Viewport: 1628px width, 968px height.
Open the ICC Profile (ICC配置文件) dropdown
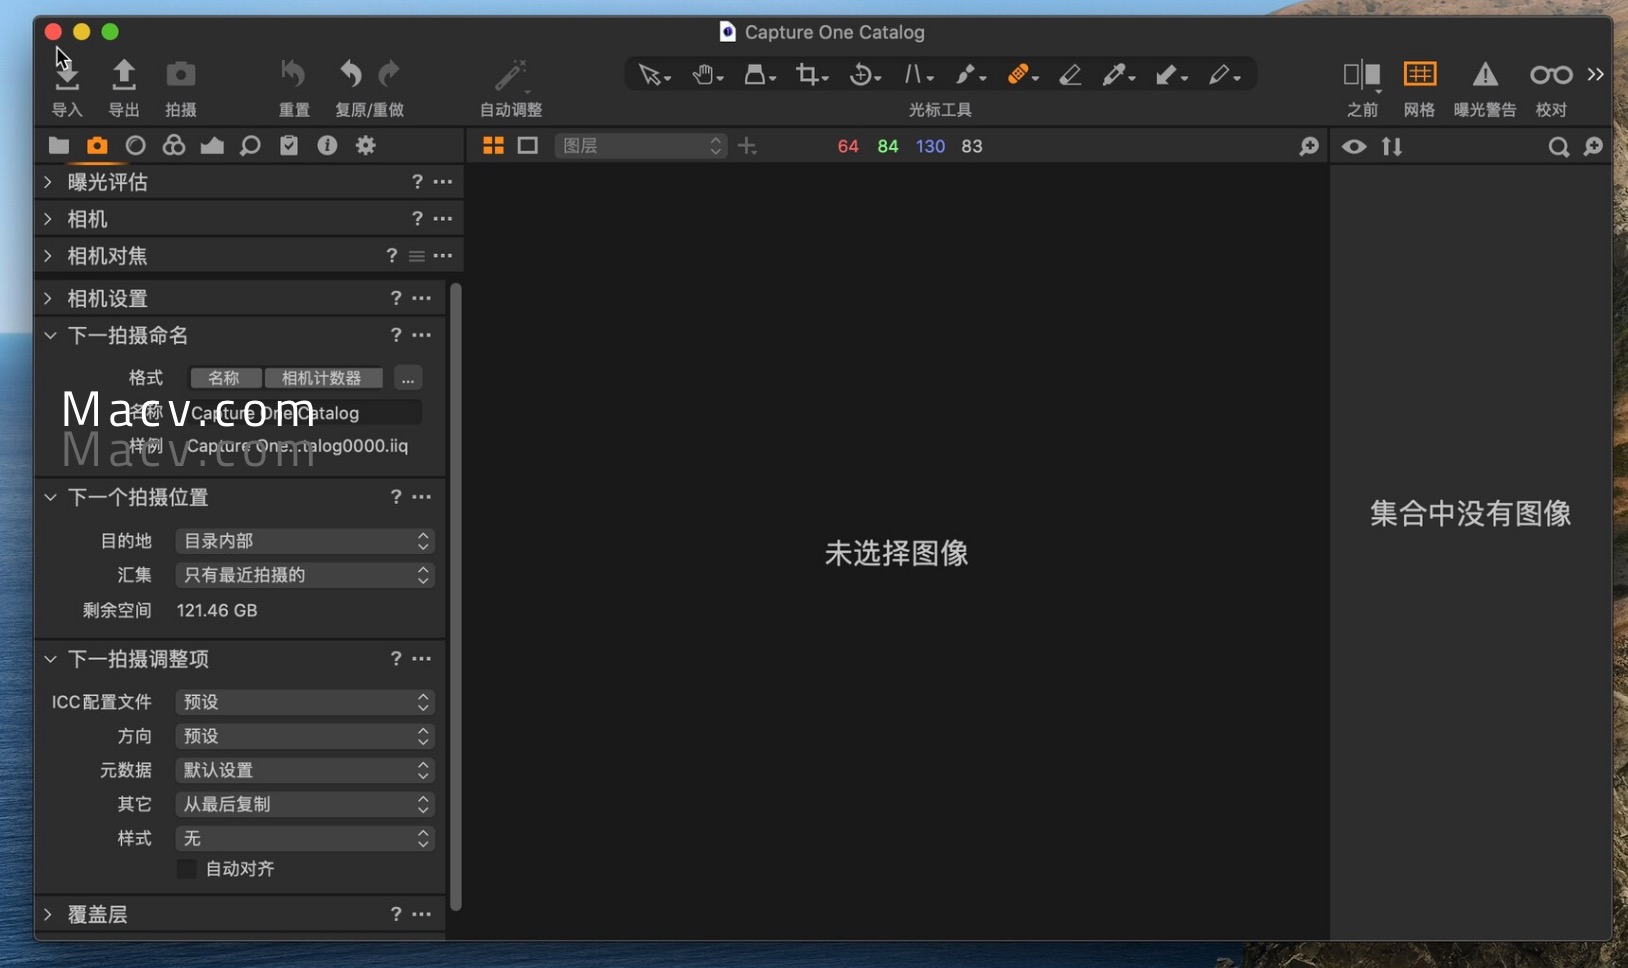[305, 702]
